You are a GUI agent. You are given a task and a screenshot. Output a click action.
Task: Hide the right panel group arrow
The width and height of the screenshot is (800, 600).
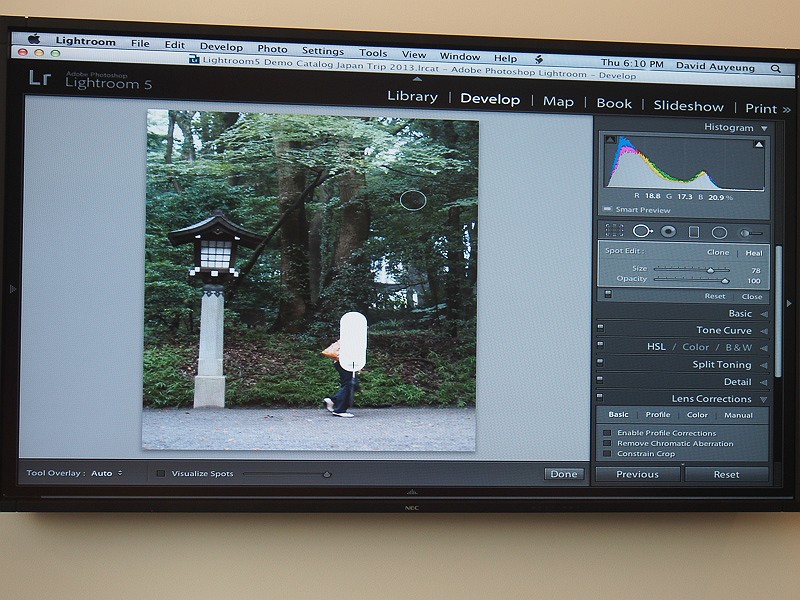point(789,303)
